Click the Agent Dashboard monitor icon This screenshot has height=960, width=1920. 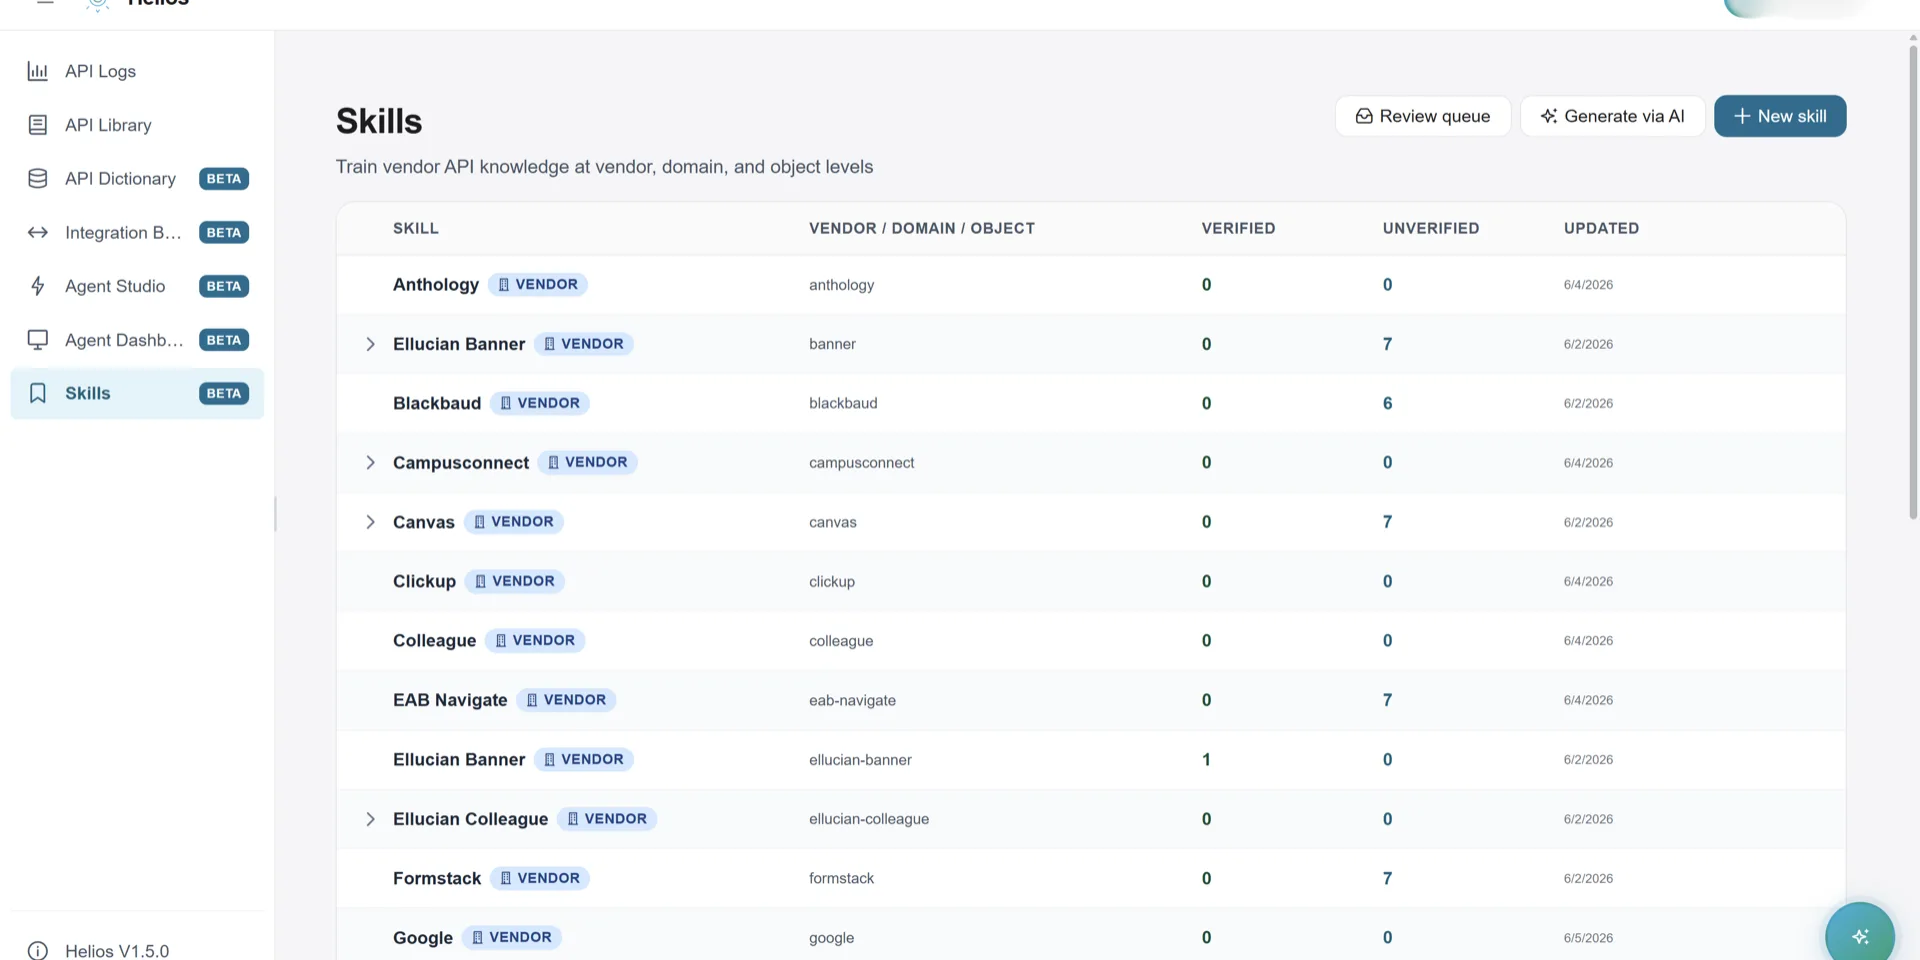tap(38, 340)
